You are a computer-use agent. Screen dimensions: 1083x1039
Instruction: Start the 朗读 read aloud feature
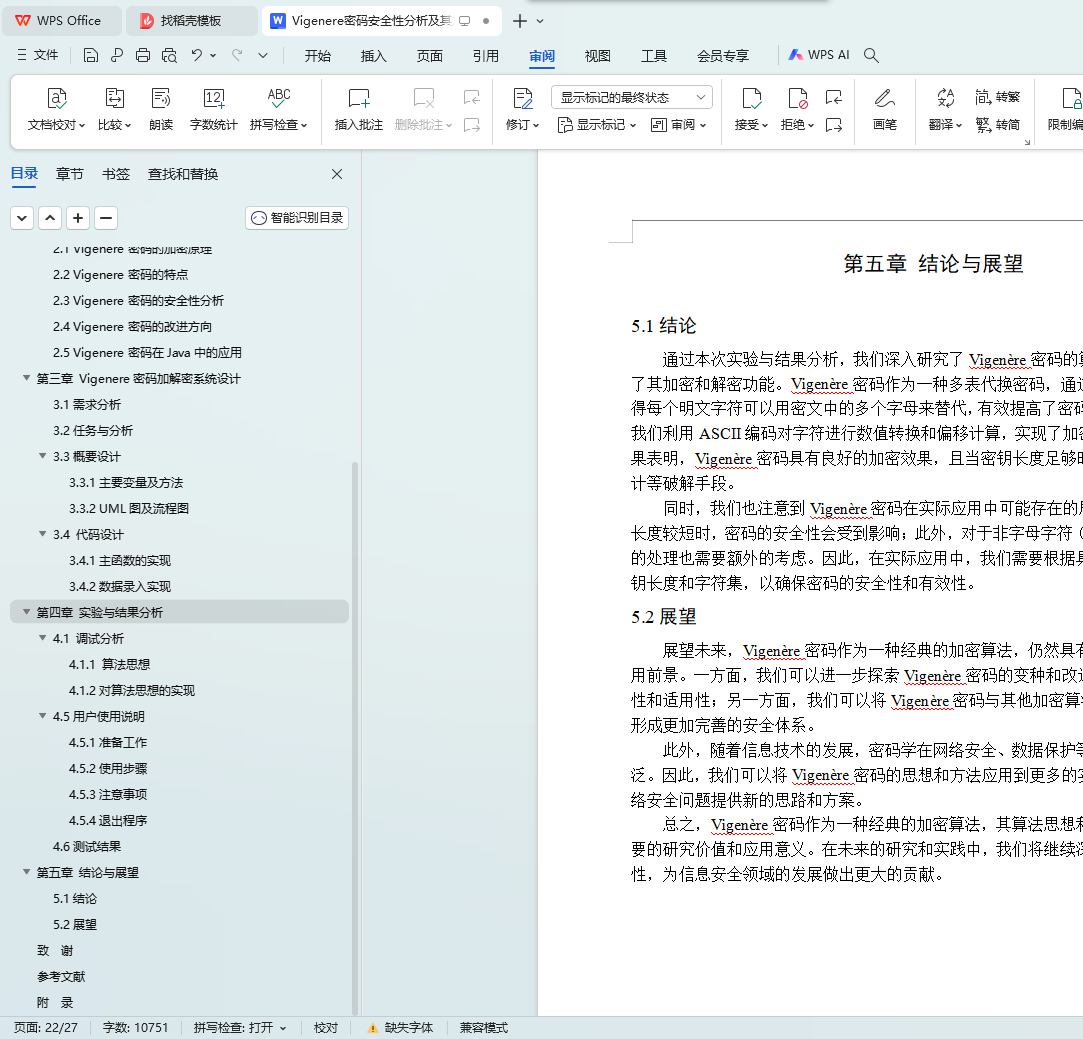pyautogui.click(x=161, y=109)
